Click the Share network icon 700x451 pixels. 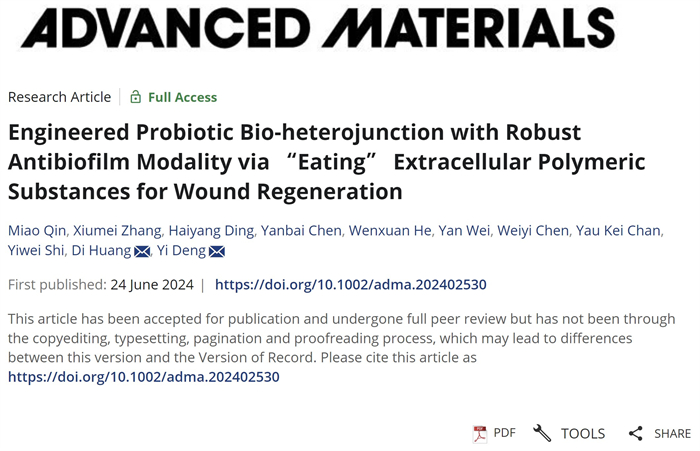pos(636,433)
